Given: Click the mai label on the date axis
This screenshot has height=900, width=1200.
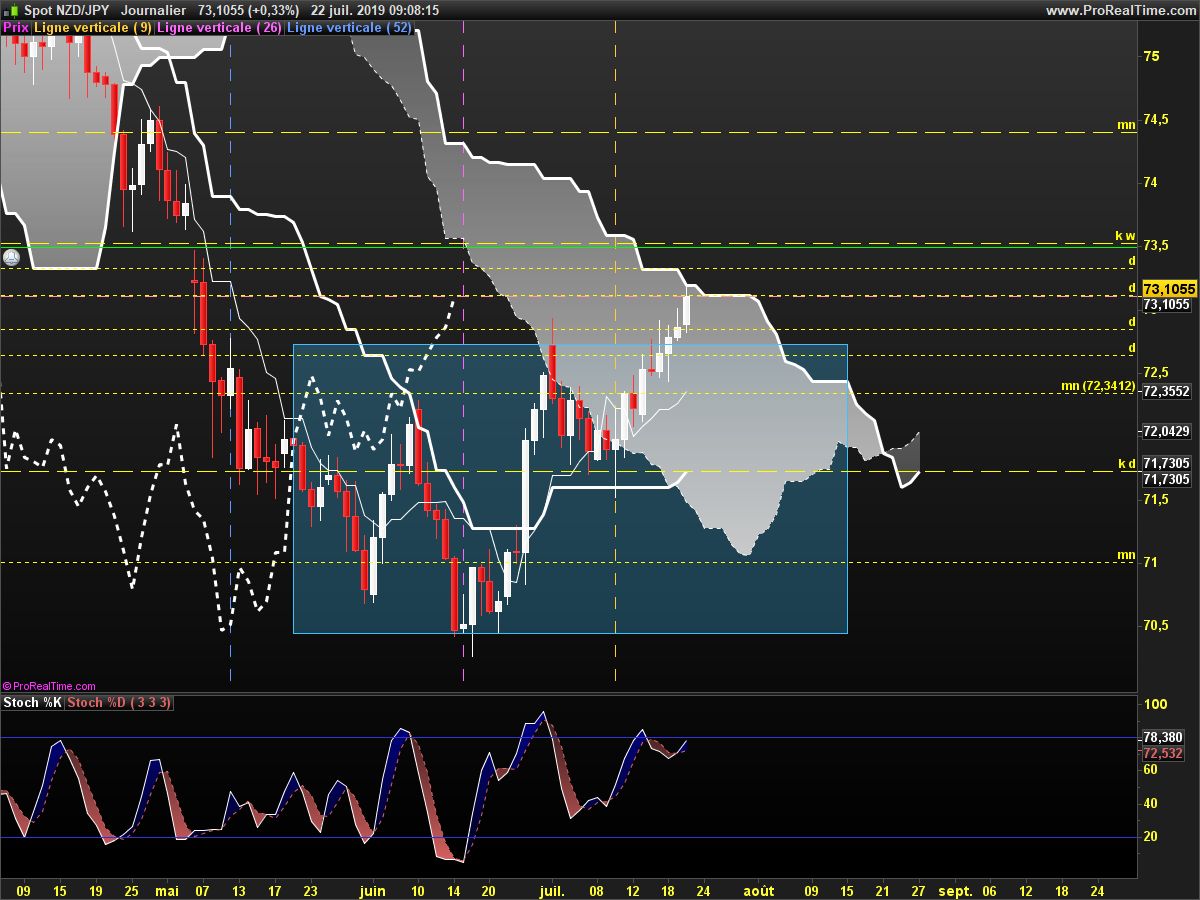Looking at the screenshot, I should pyautogui.click(x=166, y=889).
